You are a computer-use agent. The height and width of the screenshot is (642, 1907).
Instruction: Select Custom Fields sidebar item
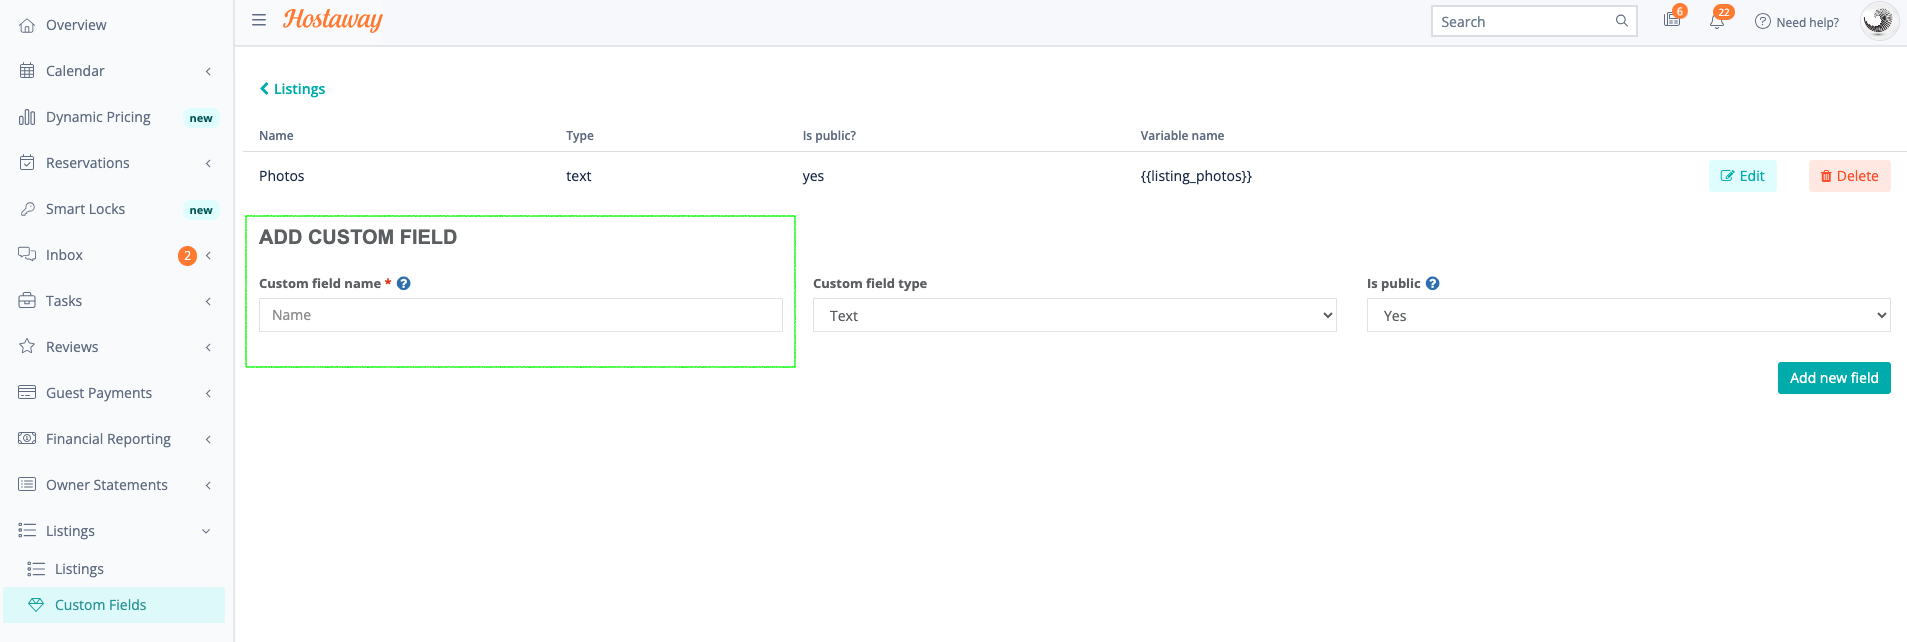(101, 605)
